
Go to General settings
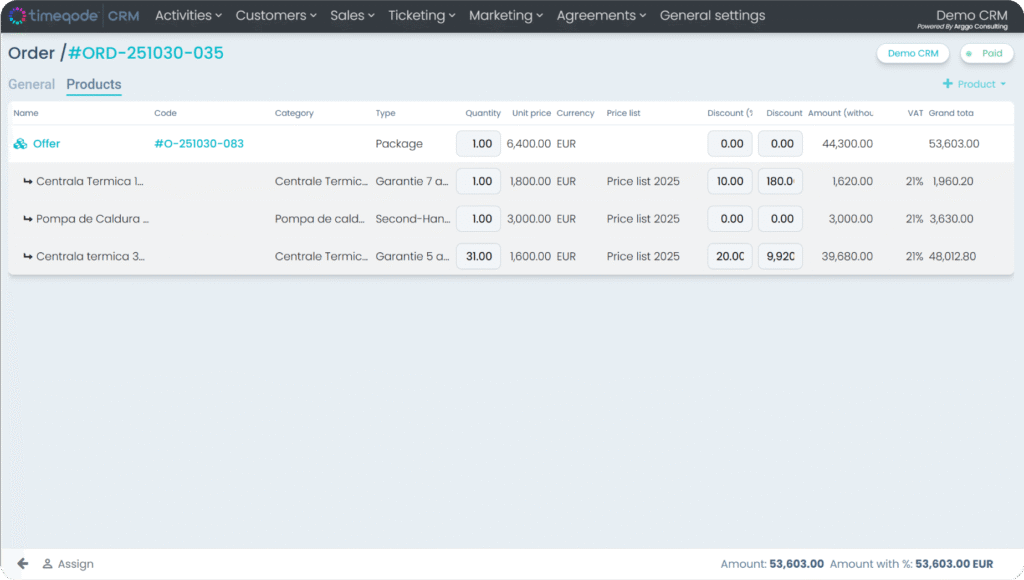pyautogui.click(x=712, y=16)
